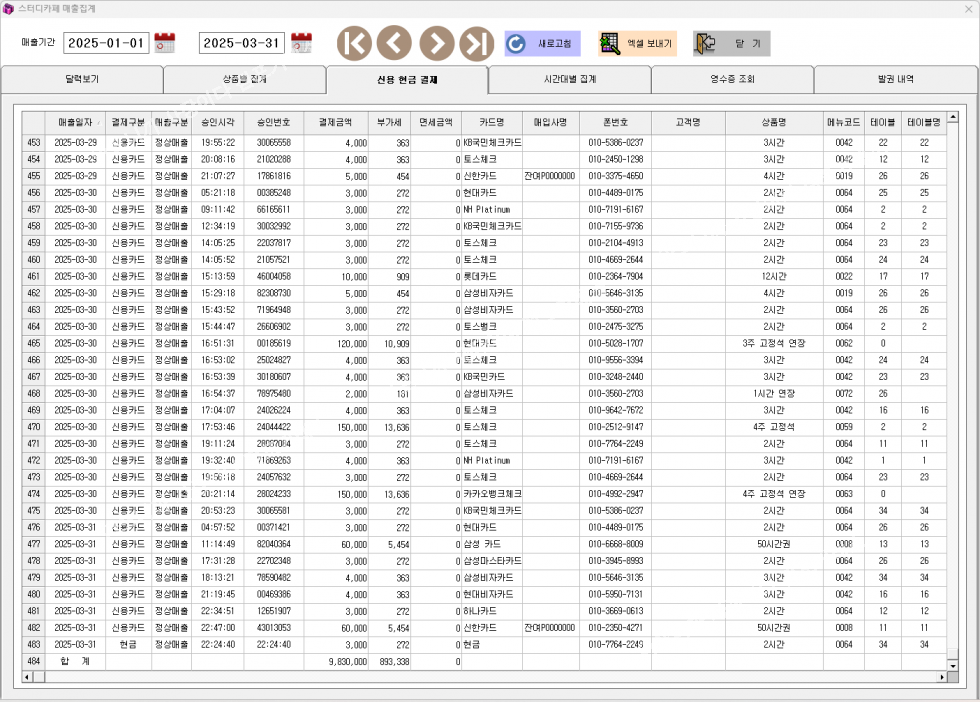Click the 결제구분 column header
Image resolution: width=980 pixels, height=702 pixels.
point(128,123)
